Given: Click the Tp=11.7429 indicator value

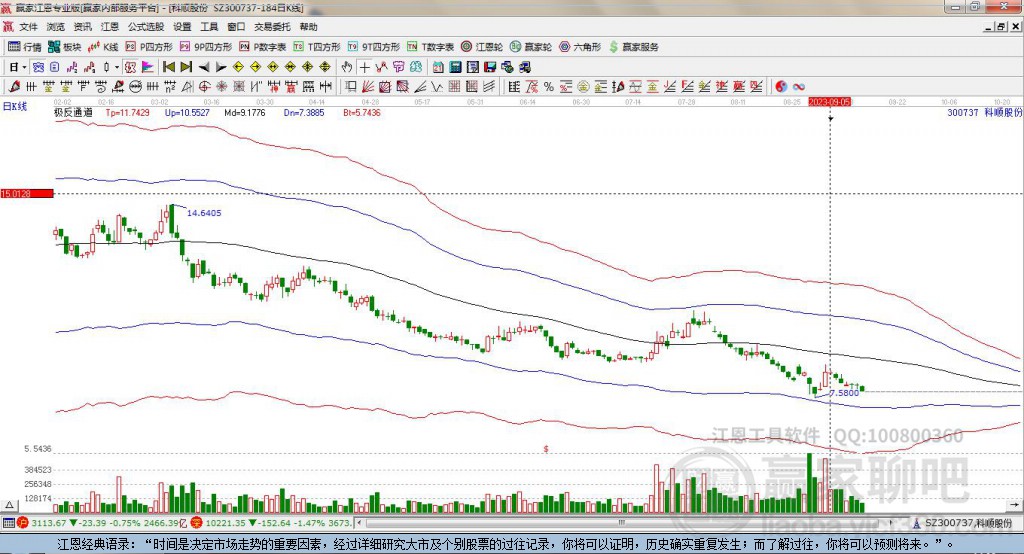Looking at the screenshot, I should pos(127,112).
